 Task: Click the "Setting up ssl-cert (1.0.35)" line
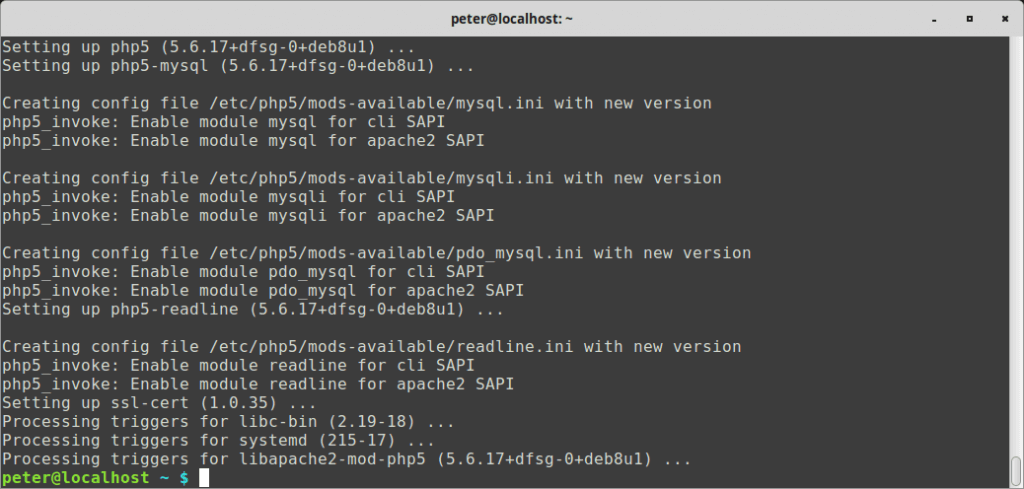click(x=159, y=403)
